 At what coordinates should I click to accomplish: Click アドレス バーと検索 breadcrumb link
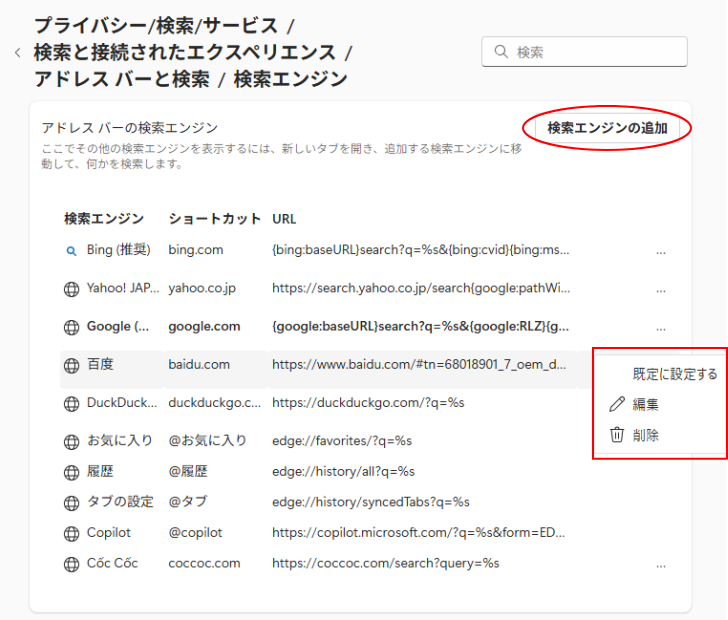click(x=122, y=79)
